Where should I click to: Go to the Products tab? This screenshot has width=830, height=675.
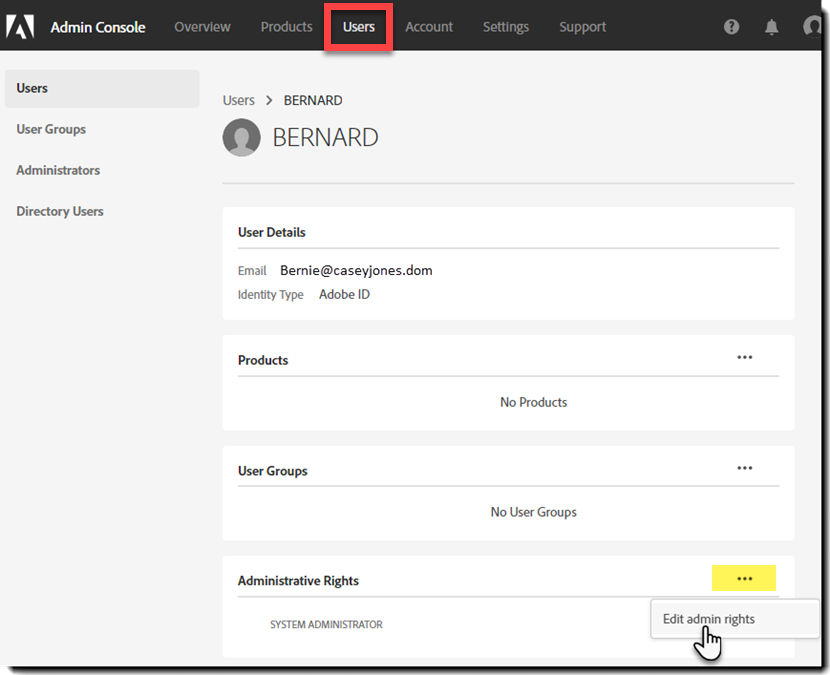point(286,27)
